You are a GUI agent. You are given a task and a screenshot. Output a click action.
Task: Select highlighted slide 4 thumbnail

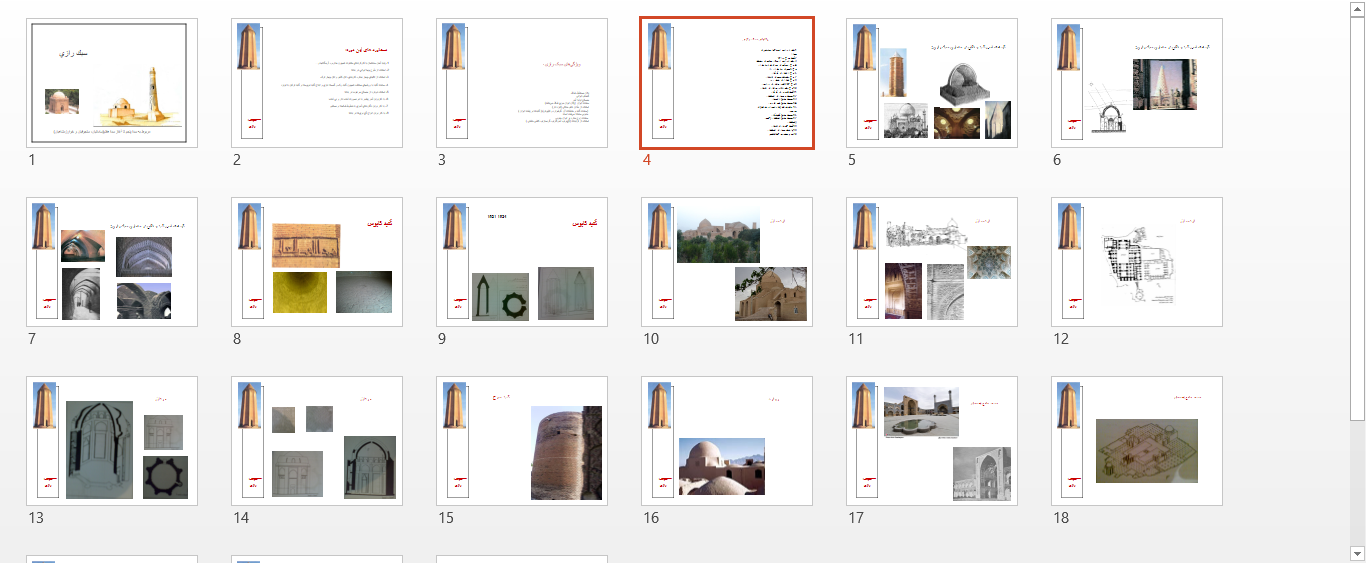(x=727, y=83)
